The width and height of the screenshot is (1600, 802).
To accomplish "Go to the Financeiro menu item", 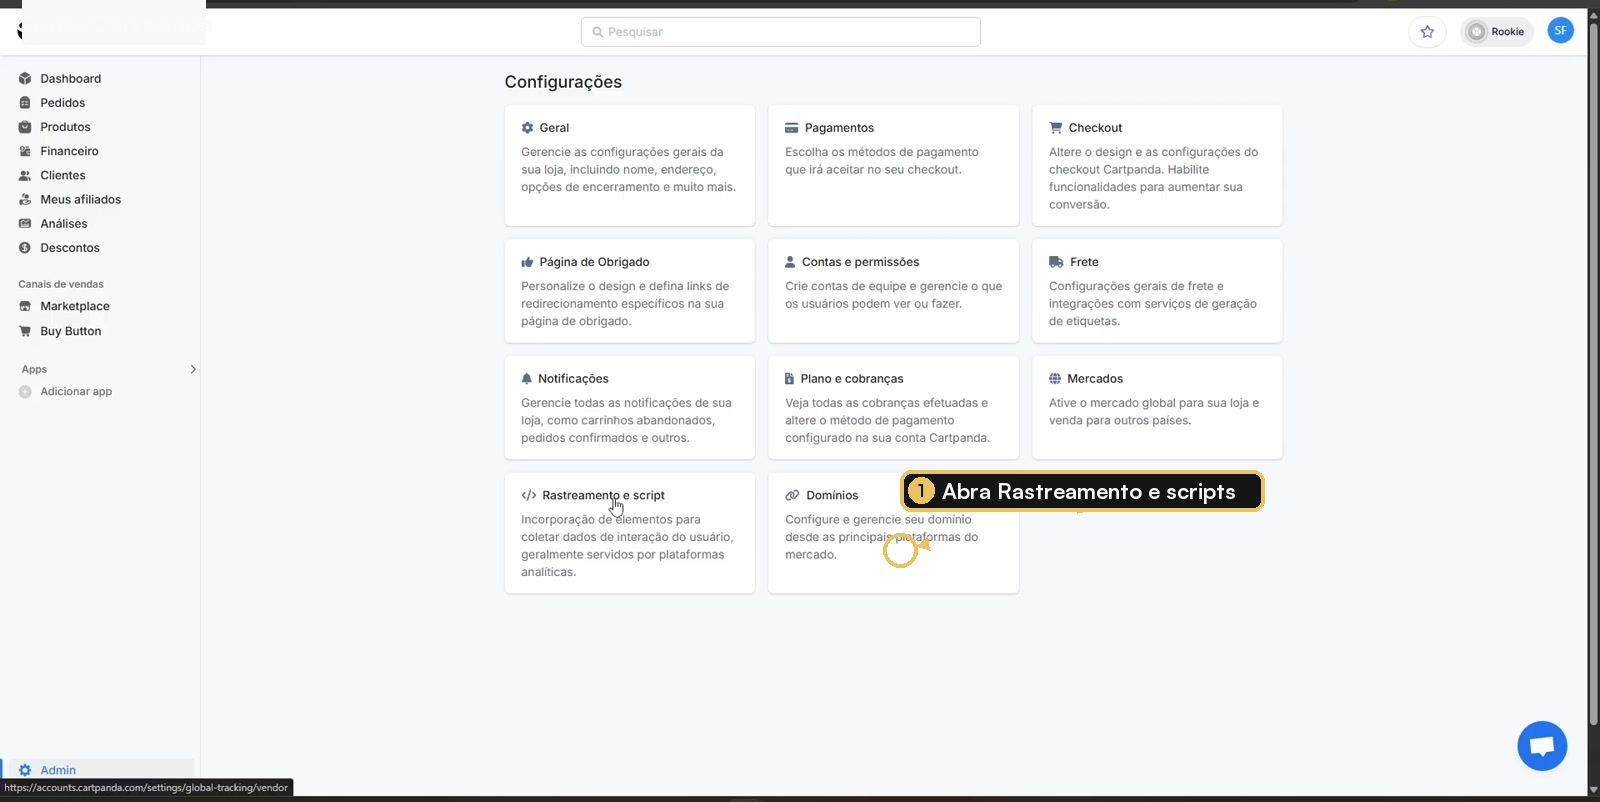I will click(x=69, y=151).
